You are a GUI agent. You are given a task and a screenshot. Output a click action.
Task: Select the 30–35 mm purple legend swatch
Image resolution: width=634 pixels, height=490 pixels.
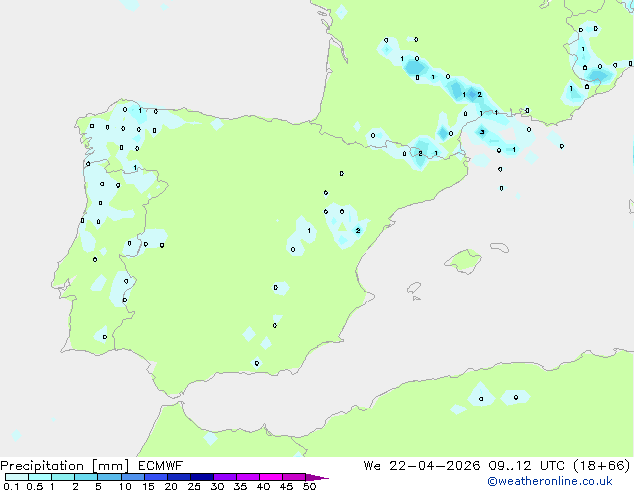pos(224,477)
